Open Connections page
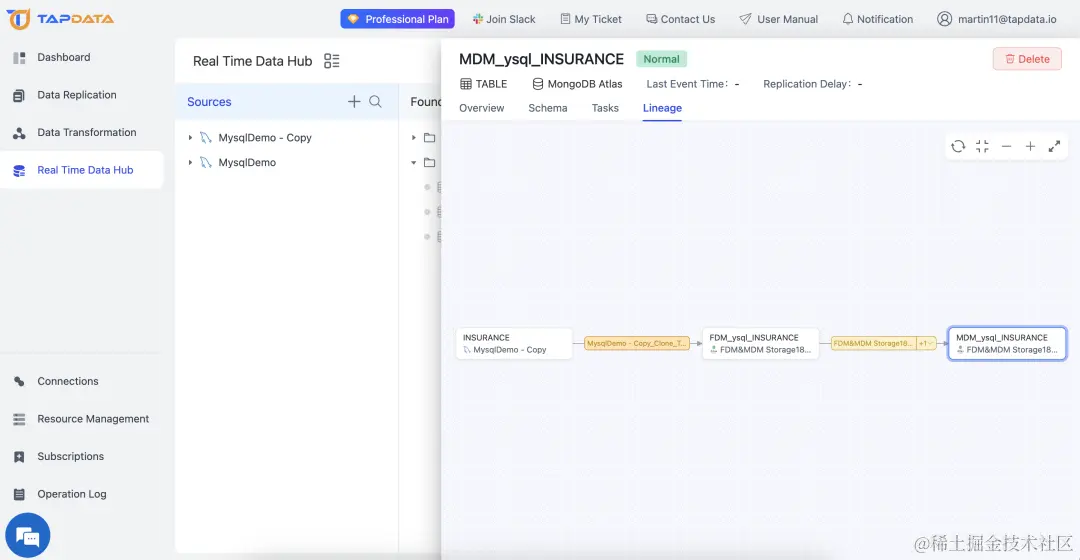This screenshot has width=1080, height=560. point(68,381)
